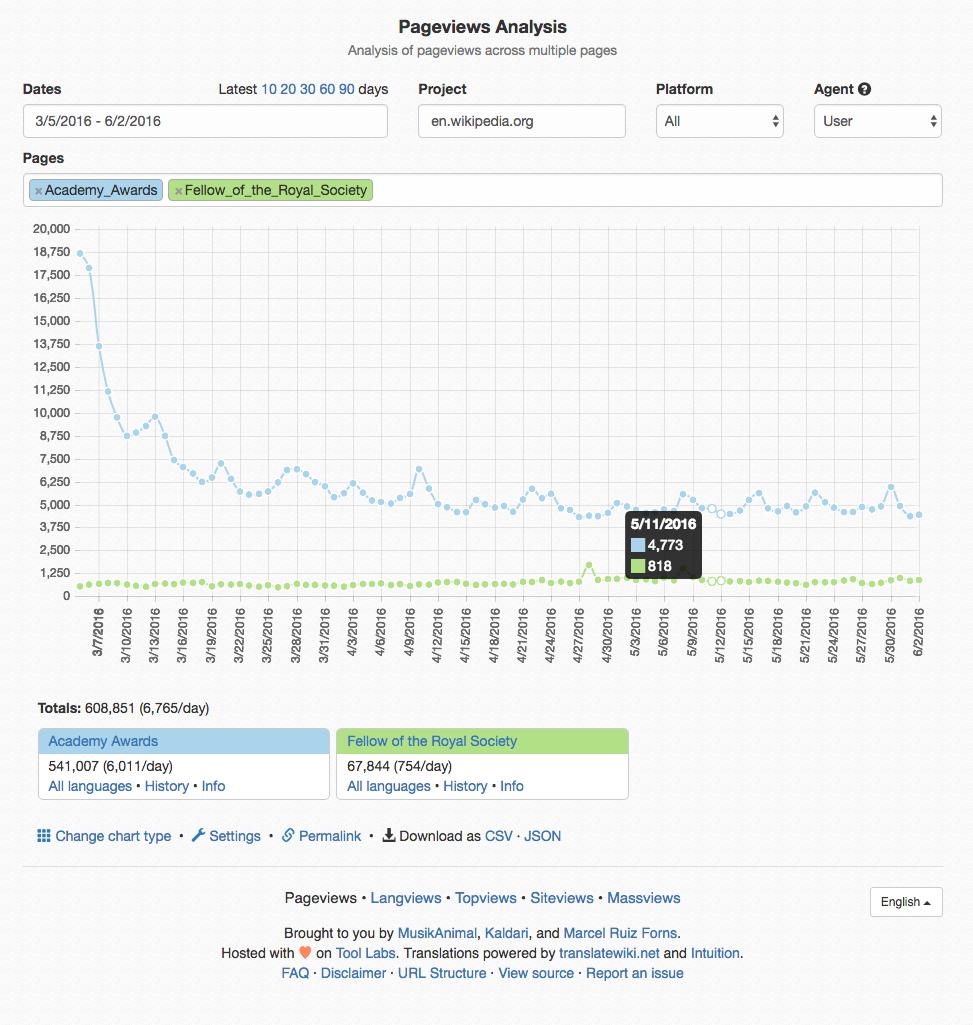The image size is (973, 1025).
Task: Click the Permalink chain icon
Action: 288,836
